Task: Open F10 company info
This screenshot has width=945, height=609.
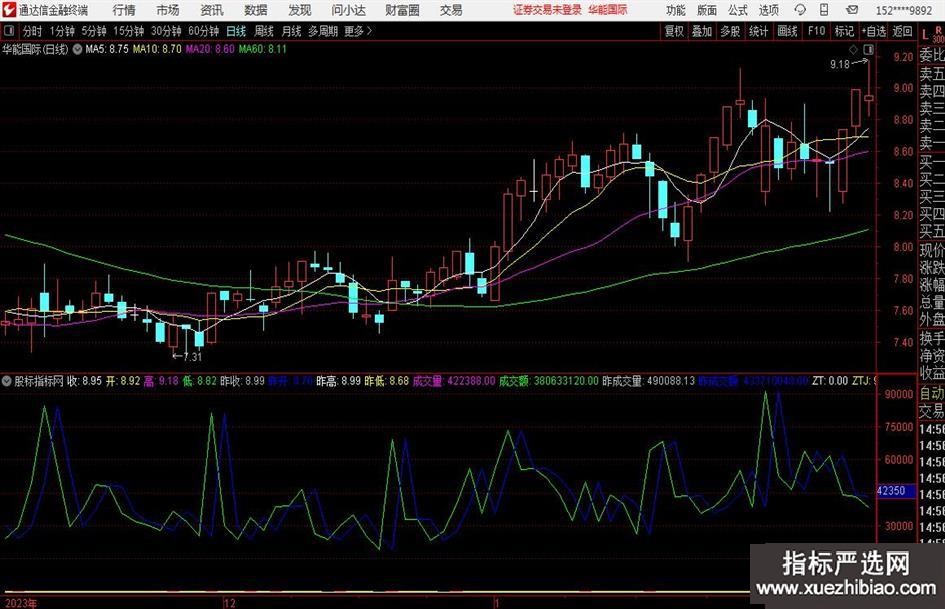Action: pyautogui.click(x=816, y=31)
